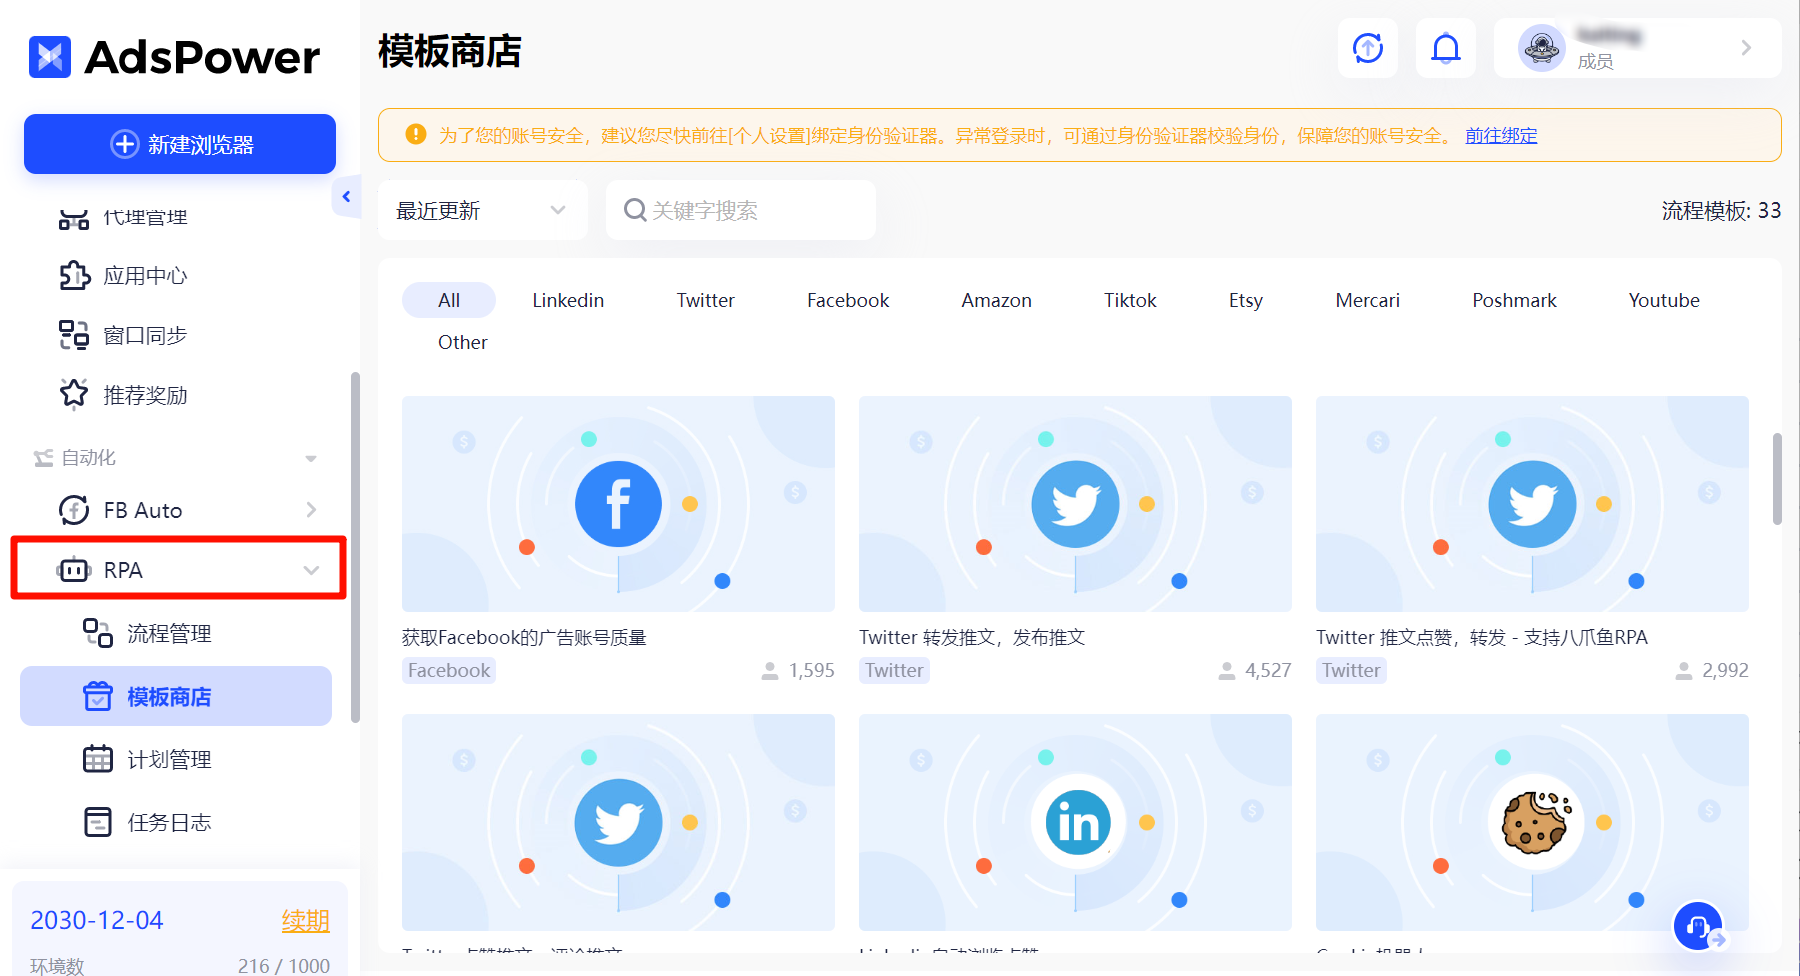Screen dimensions: 1800x976
Task: Select the Tiktok category tab
Action: (x=1130, y=300)
